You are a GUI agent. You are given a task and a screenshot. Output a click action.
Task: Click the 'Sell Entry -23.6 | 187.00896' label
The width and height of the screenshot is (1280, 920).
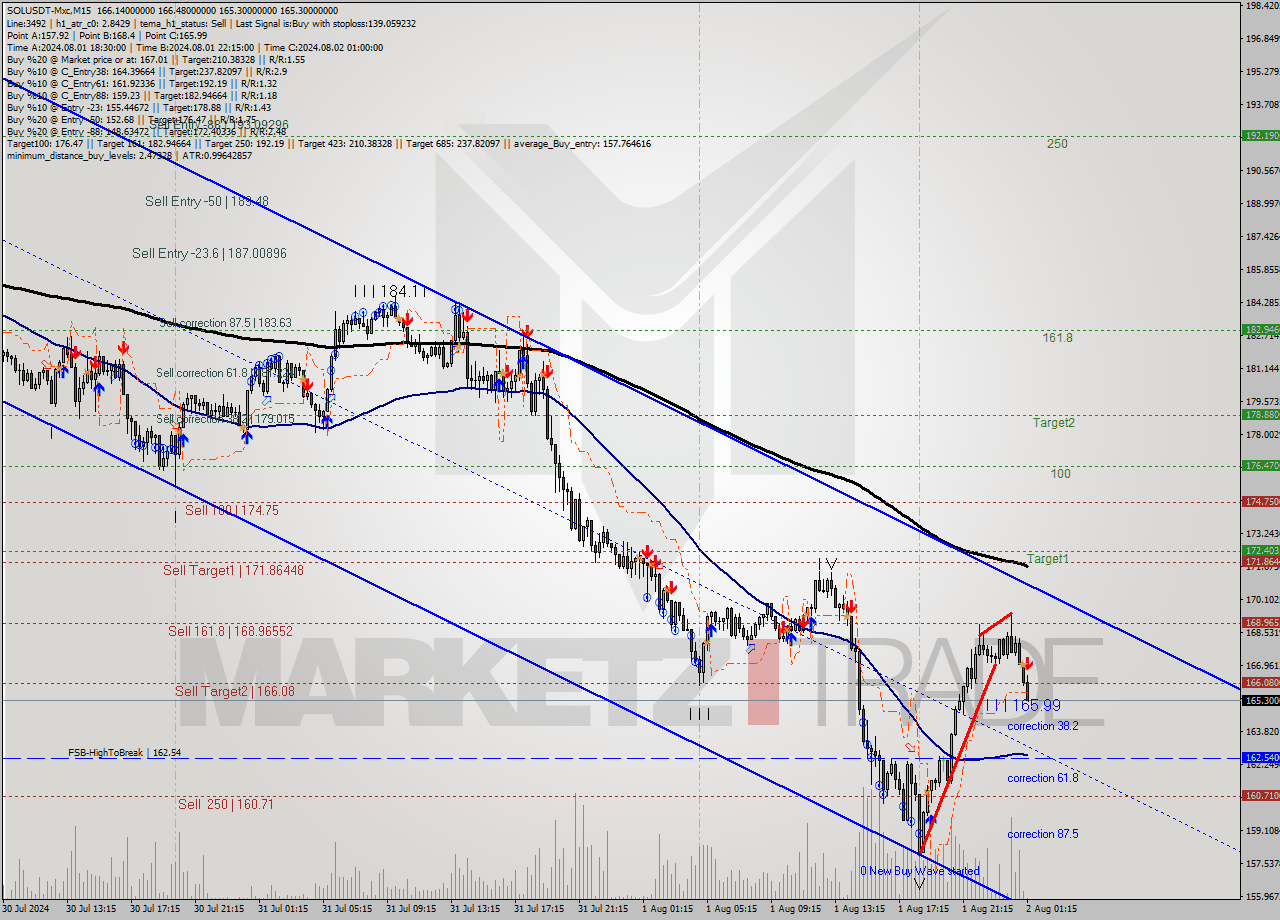(209, 254)
